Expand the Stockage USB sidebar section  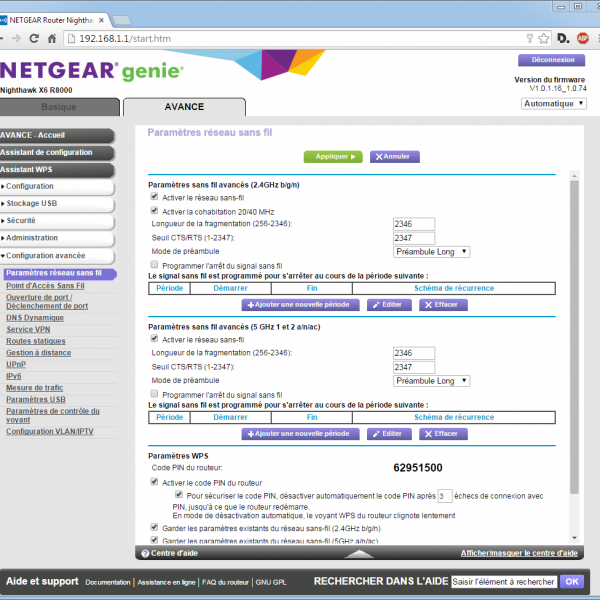pos(57,203)
